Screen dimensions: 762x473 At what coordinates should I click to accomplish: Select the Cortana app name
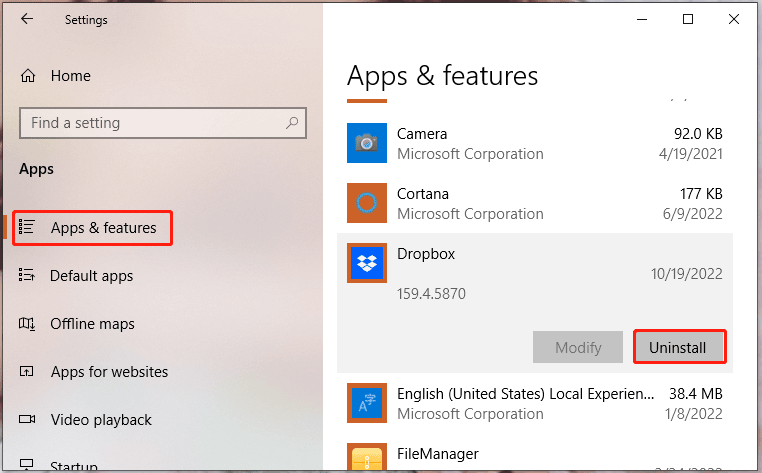(423, 193)
